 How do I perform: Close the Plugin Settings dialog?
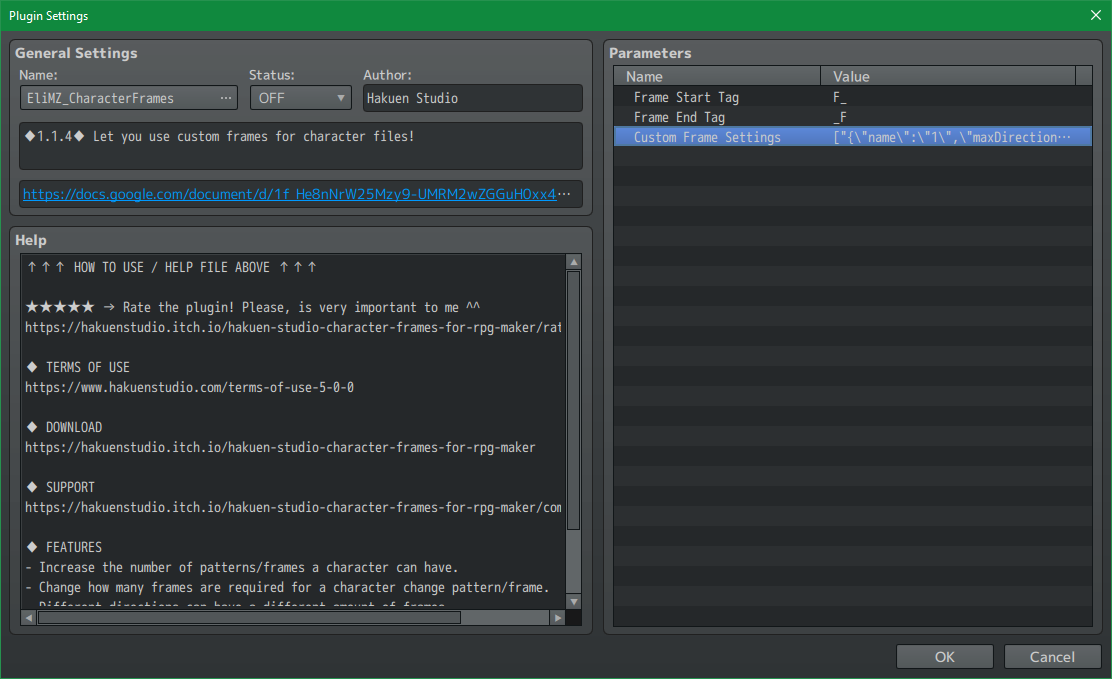point(1096,15)
